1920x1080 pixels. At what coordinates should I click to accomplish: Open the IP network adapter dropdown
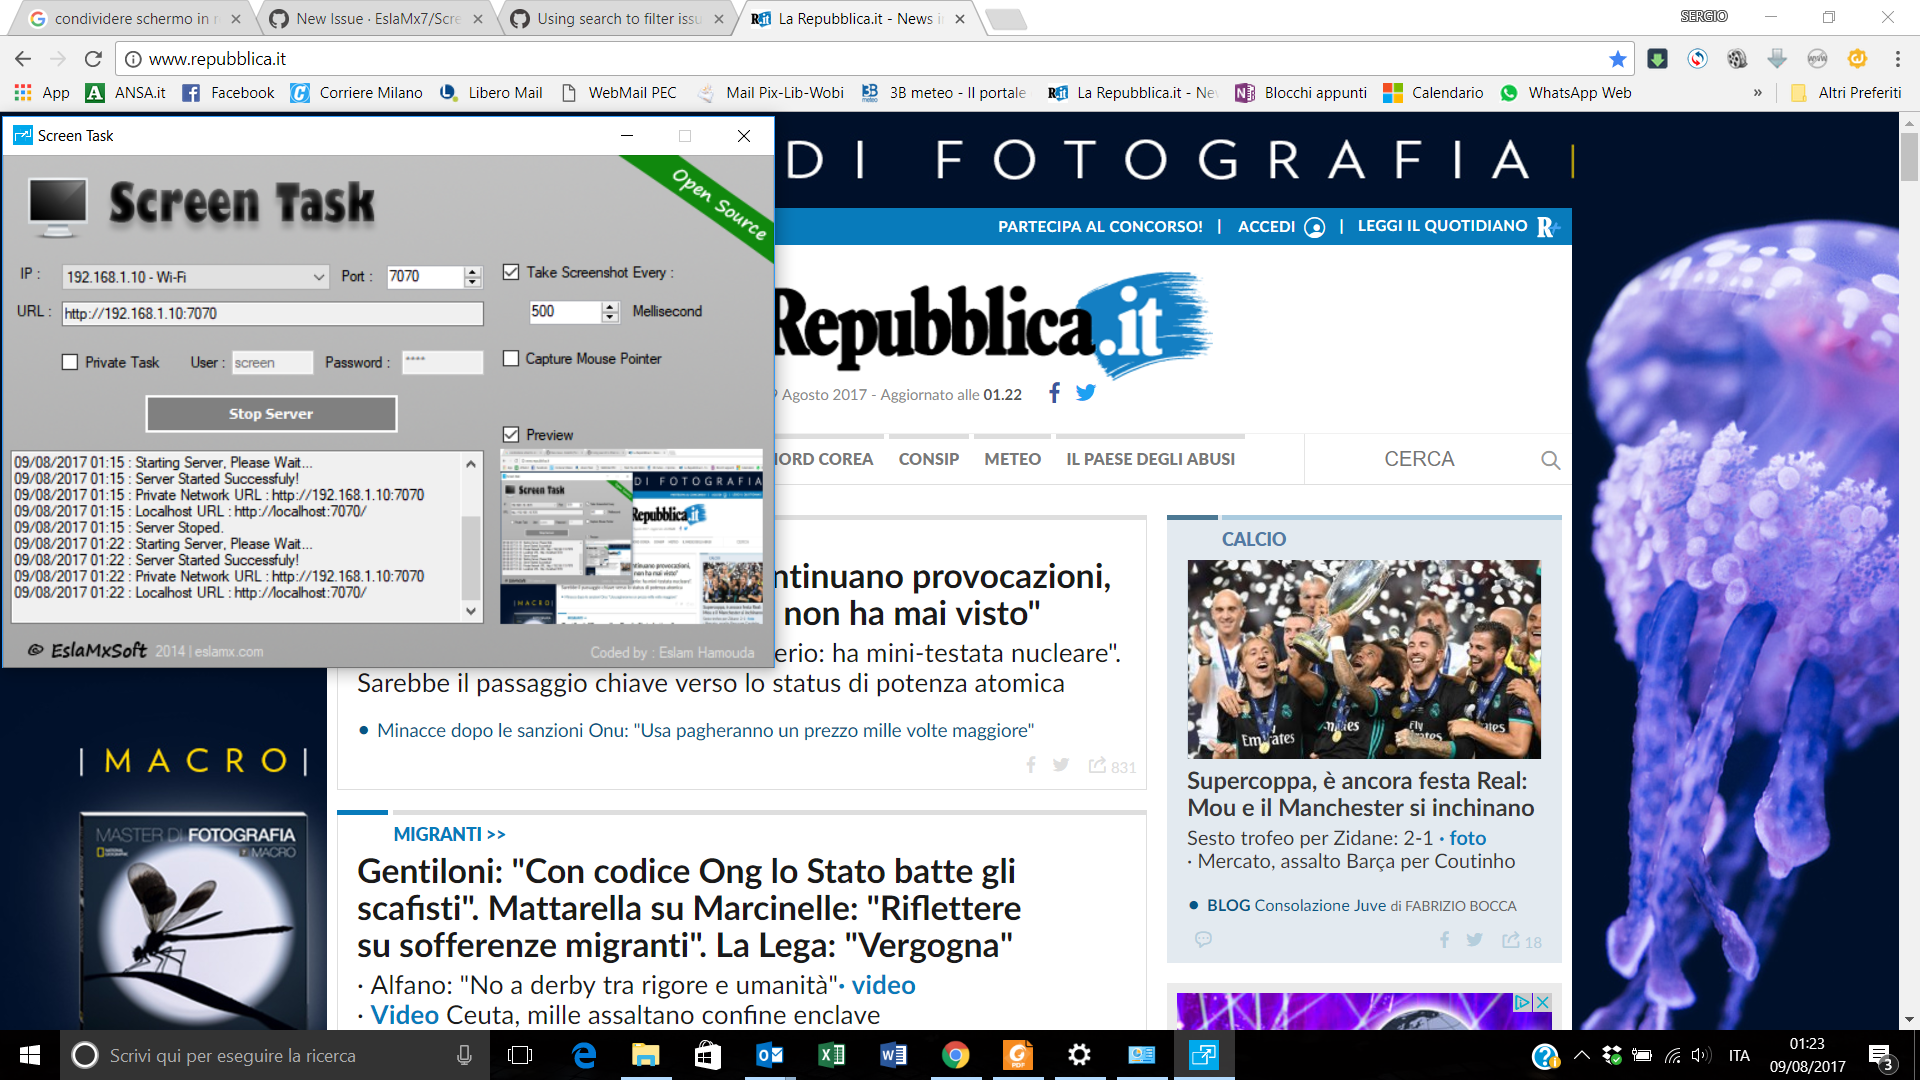coord(318,277)
